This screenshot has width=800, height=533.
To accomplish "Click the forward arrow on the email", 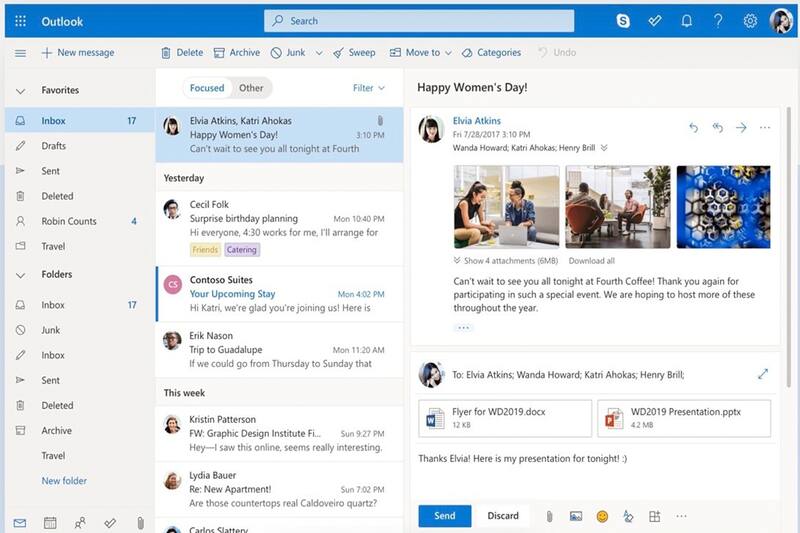I will point(741,127).
